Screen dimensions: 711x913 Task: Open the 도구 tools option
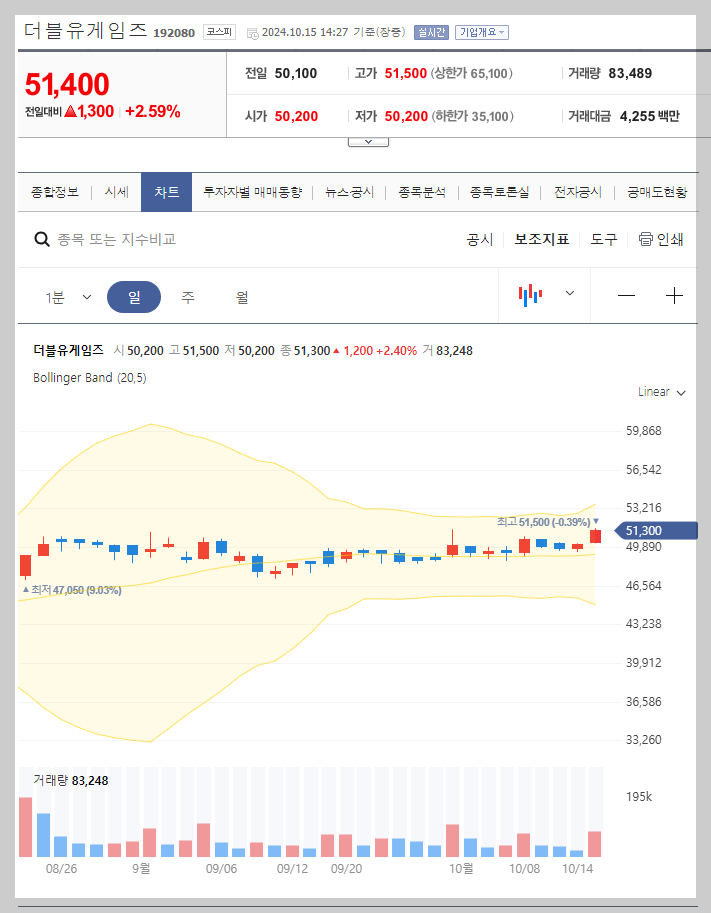coord(603,239)
